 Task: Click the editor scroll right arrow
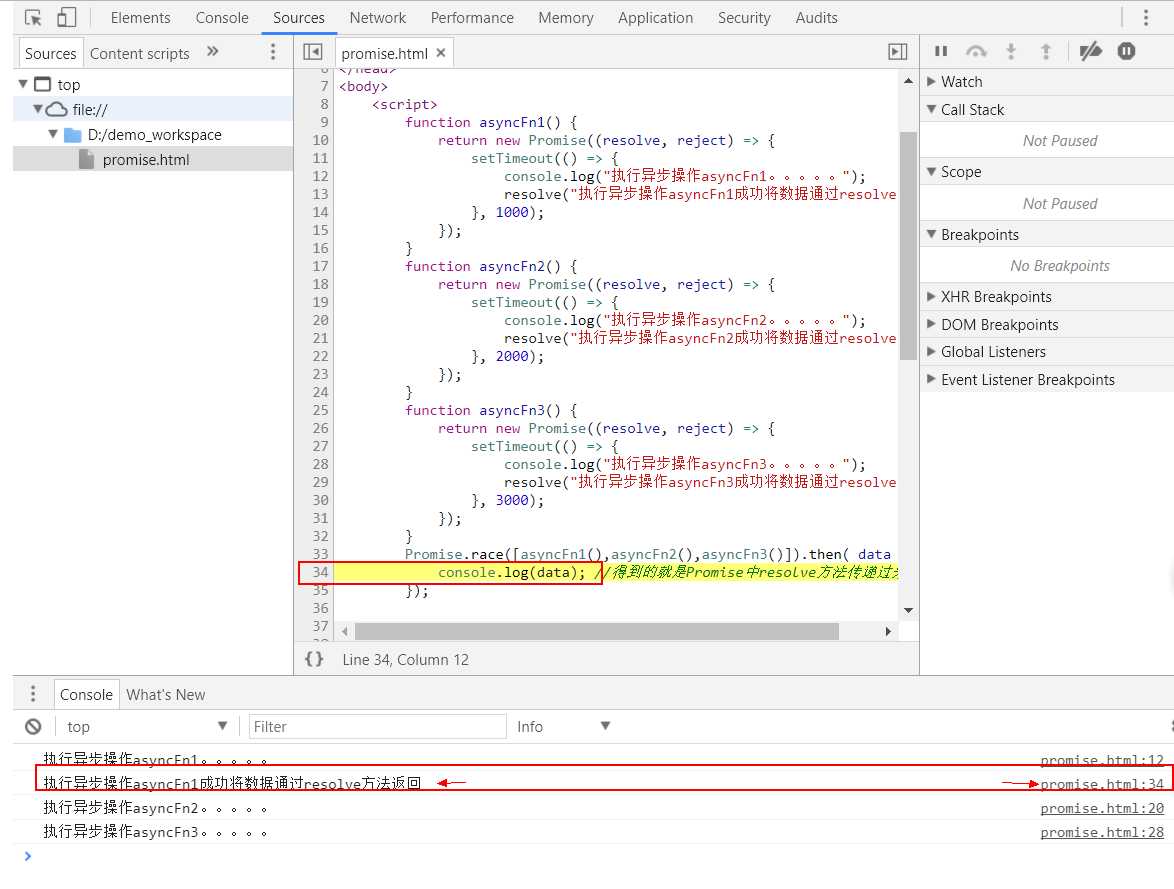[888, 631]
